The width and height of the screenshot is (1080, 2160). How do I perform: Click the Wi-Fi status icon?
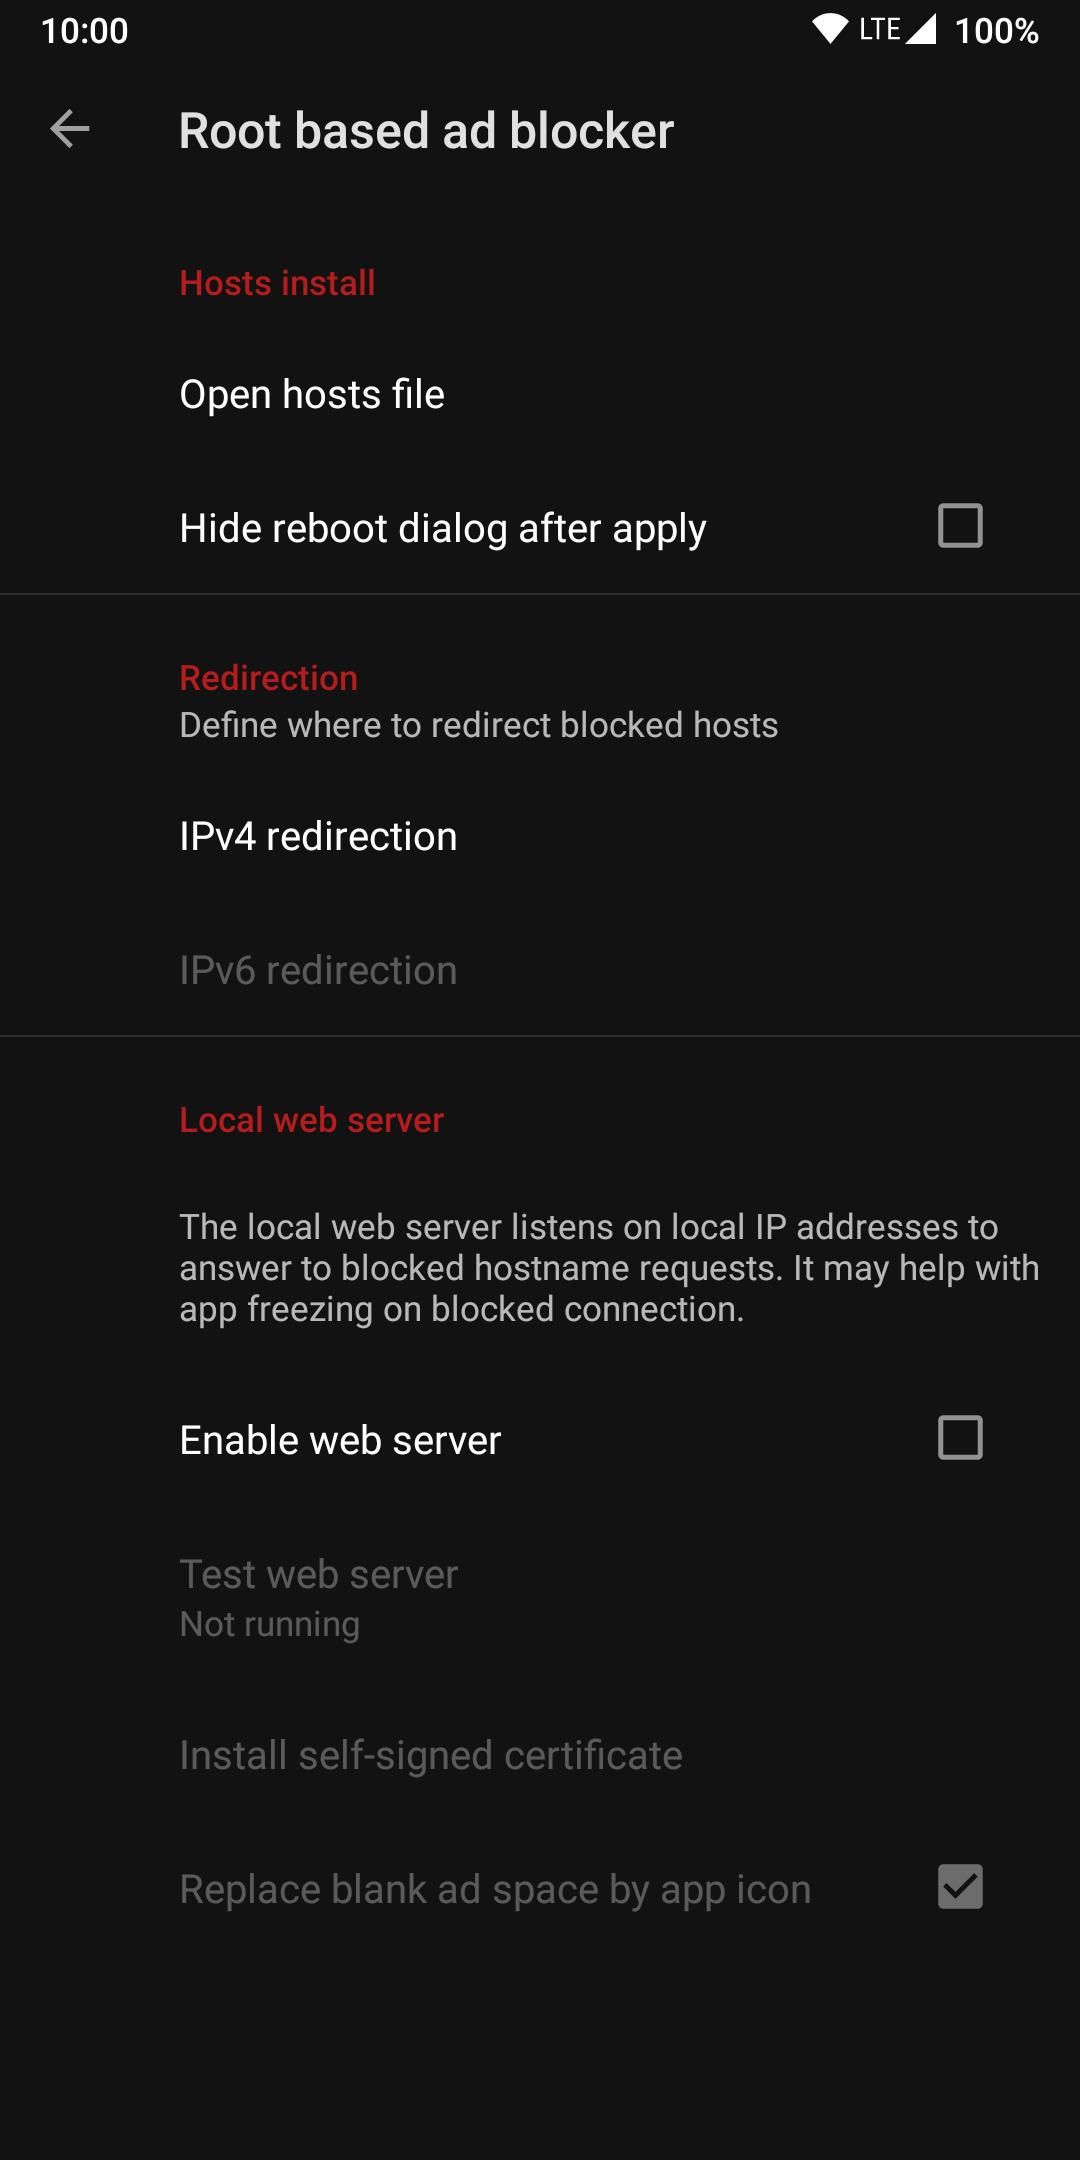[829, 29]
